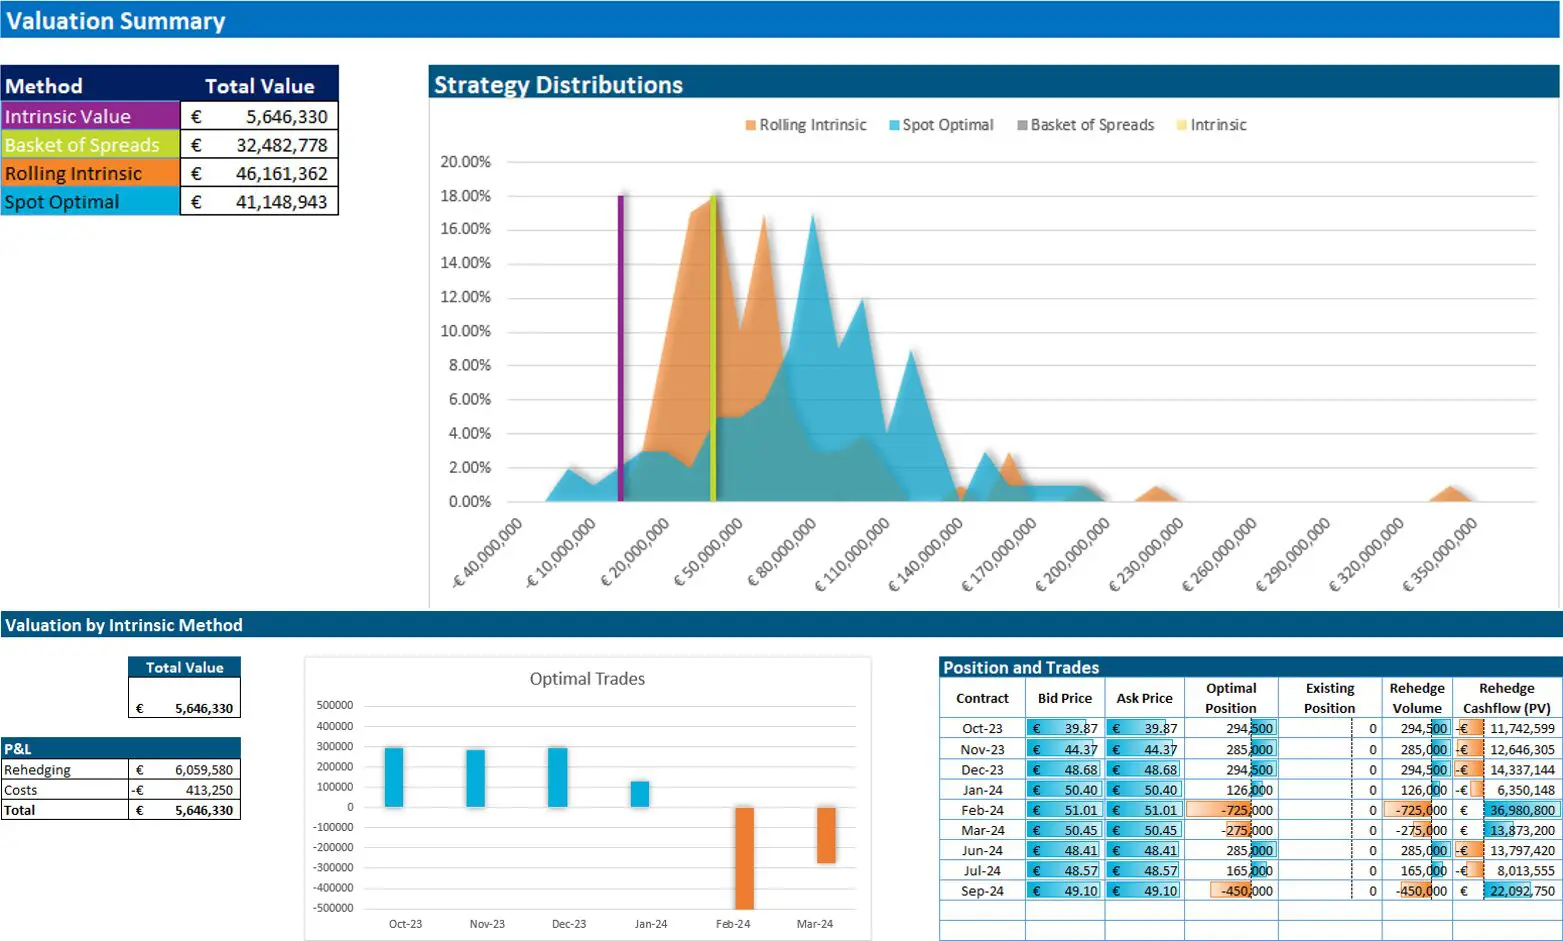Click the yellow-green vertical line in distribution chart

(x=713, y=348)
